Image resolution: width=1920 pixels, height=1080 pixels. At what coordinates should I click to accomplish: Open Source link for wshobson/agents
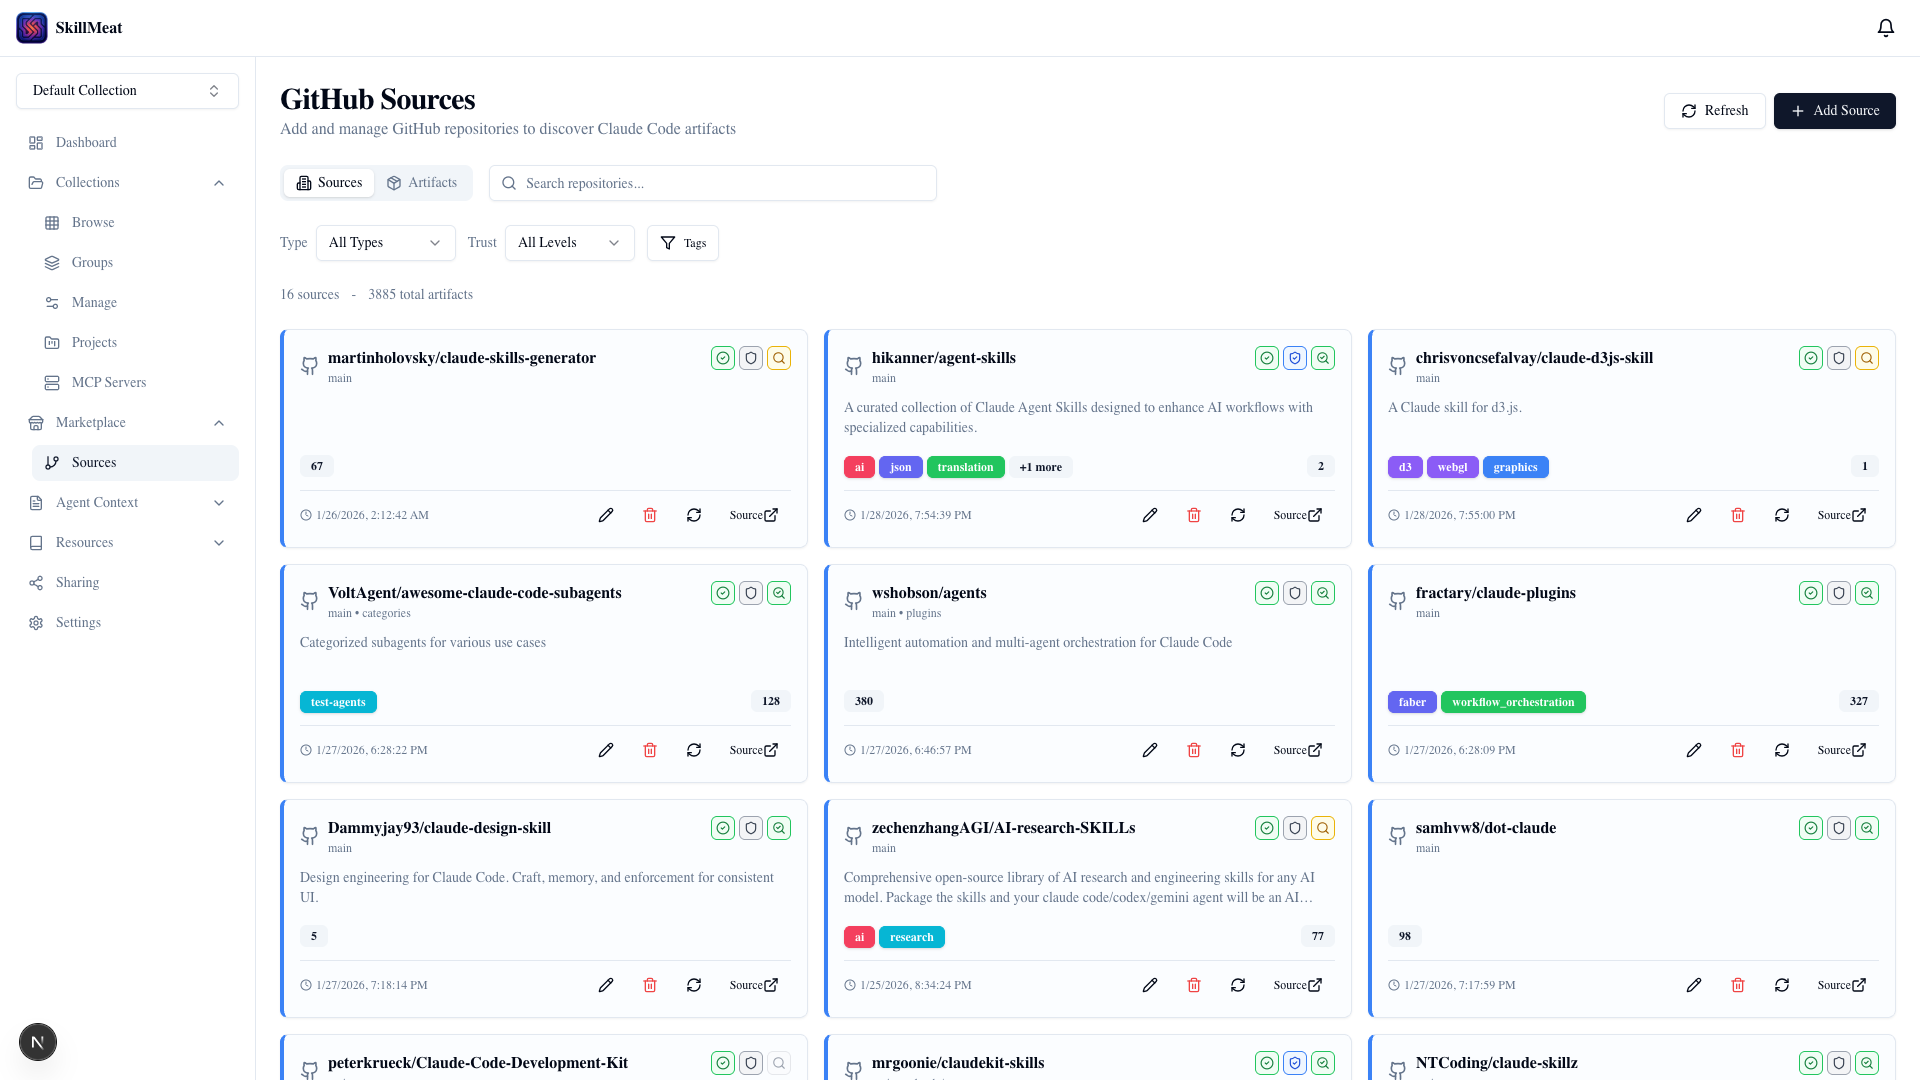pyautogui.click(x=1298, y=750)
